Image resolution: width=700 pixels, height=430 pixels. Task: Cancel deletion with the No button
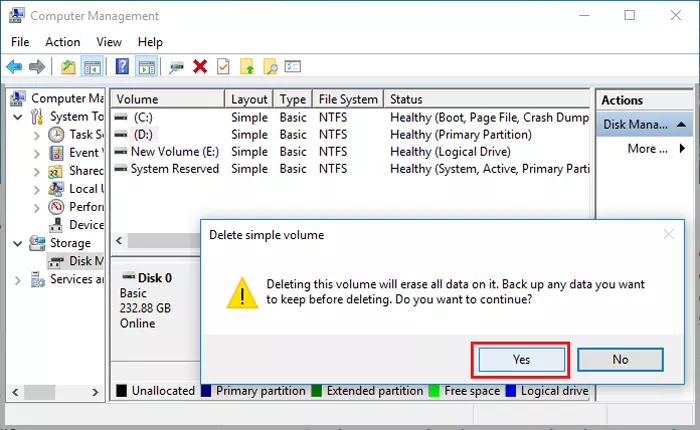(x=620, y=359)
